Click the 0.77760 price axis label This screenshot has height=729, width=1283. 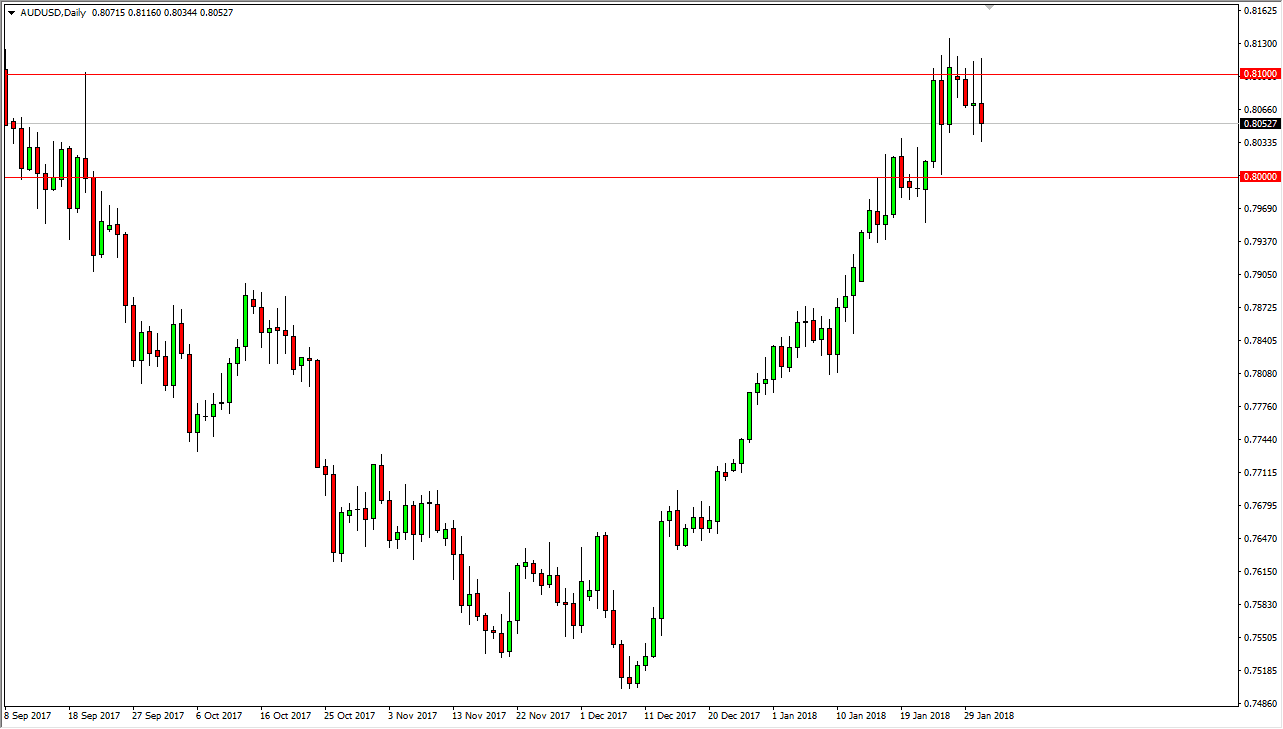point(1259,407)
